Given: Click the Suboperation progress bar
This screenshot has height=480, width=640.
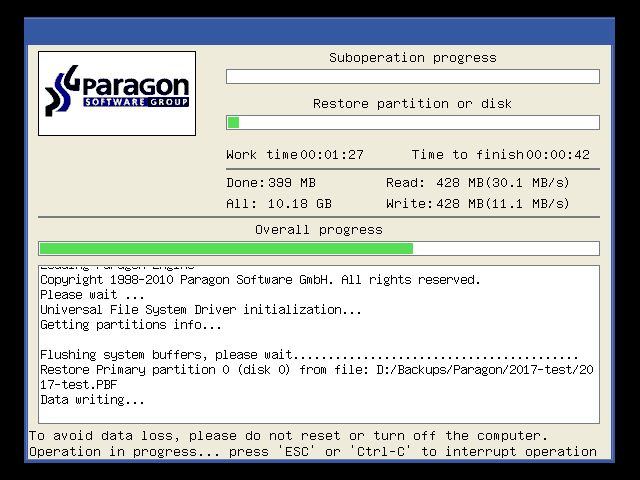Looking at the screenshot, I should pos(412,77).
